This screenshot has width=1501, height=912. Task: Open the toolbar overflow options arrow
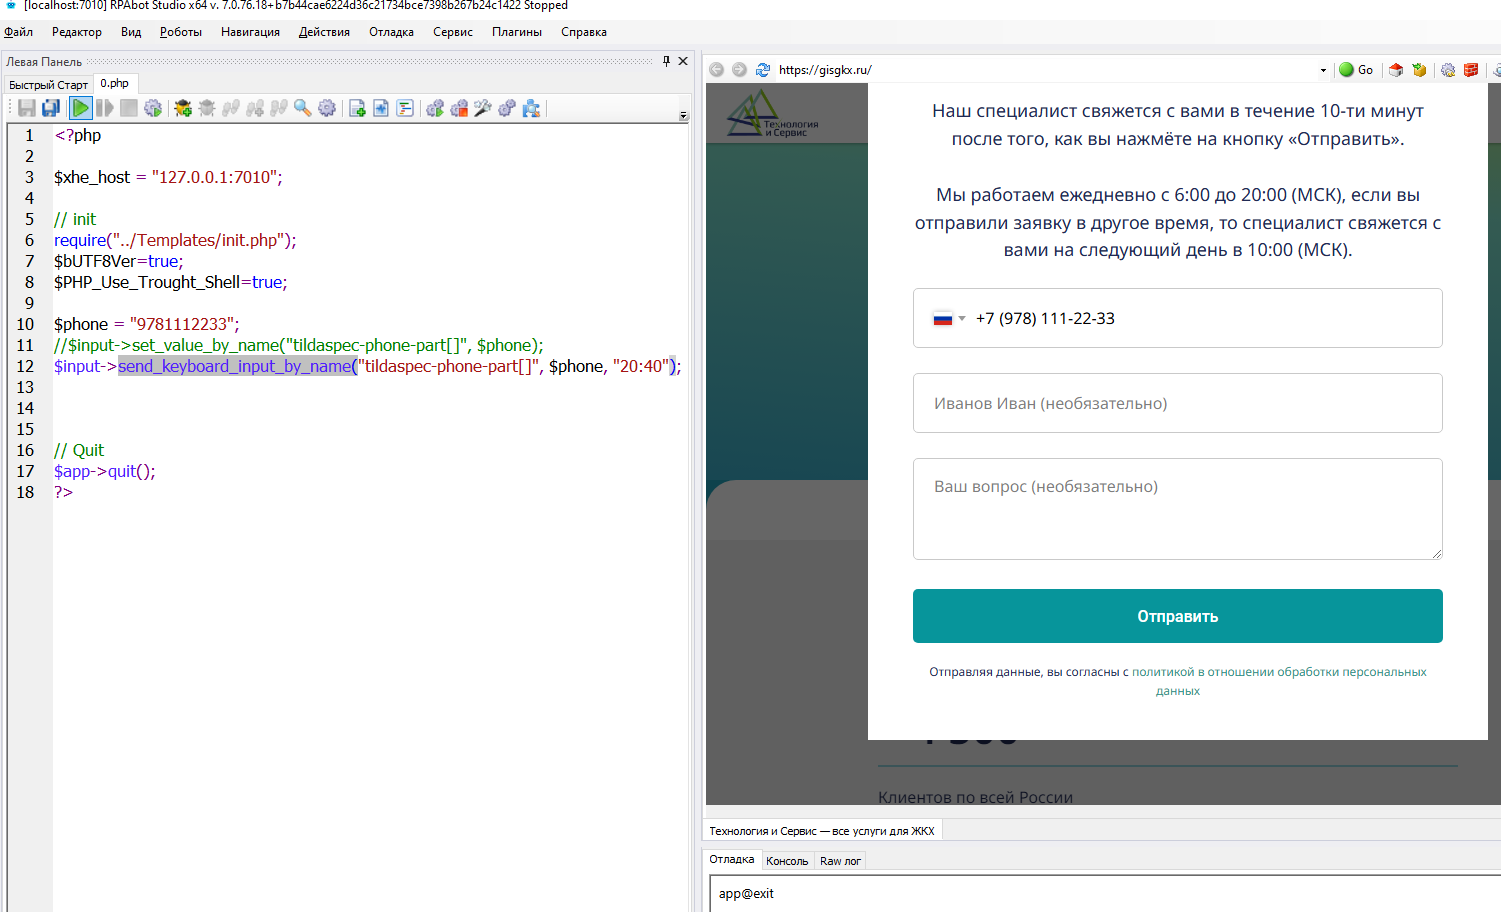[684, 115]
